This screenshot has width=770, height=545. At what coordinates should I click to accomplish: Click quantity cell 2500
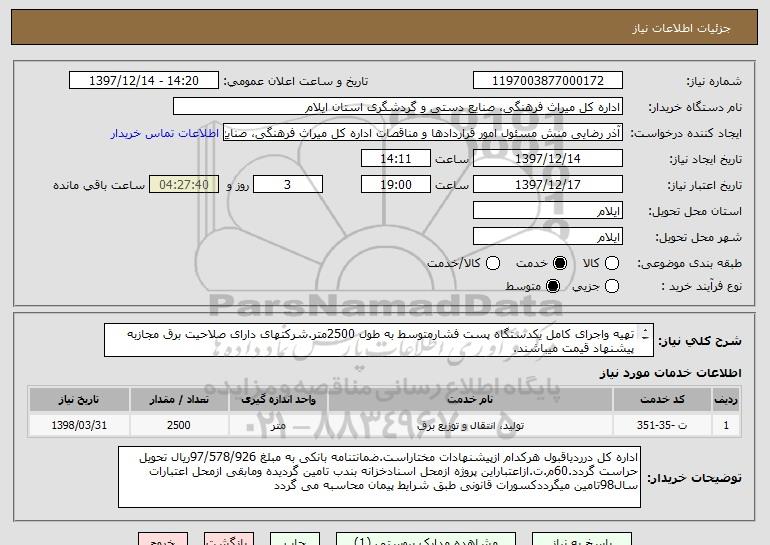point(179,425)
